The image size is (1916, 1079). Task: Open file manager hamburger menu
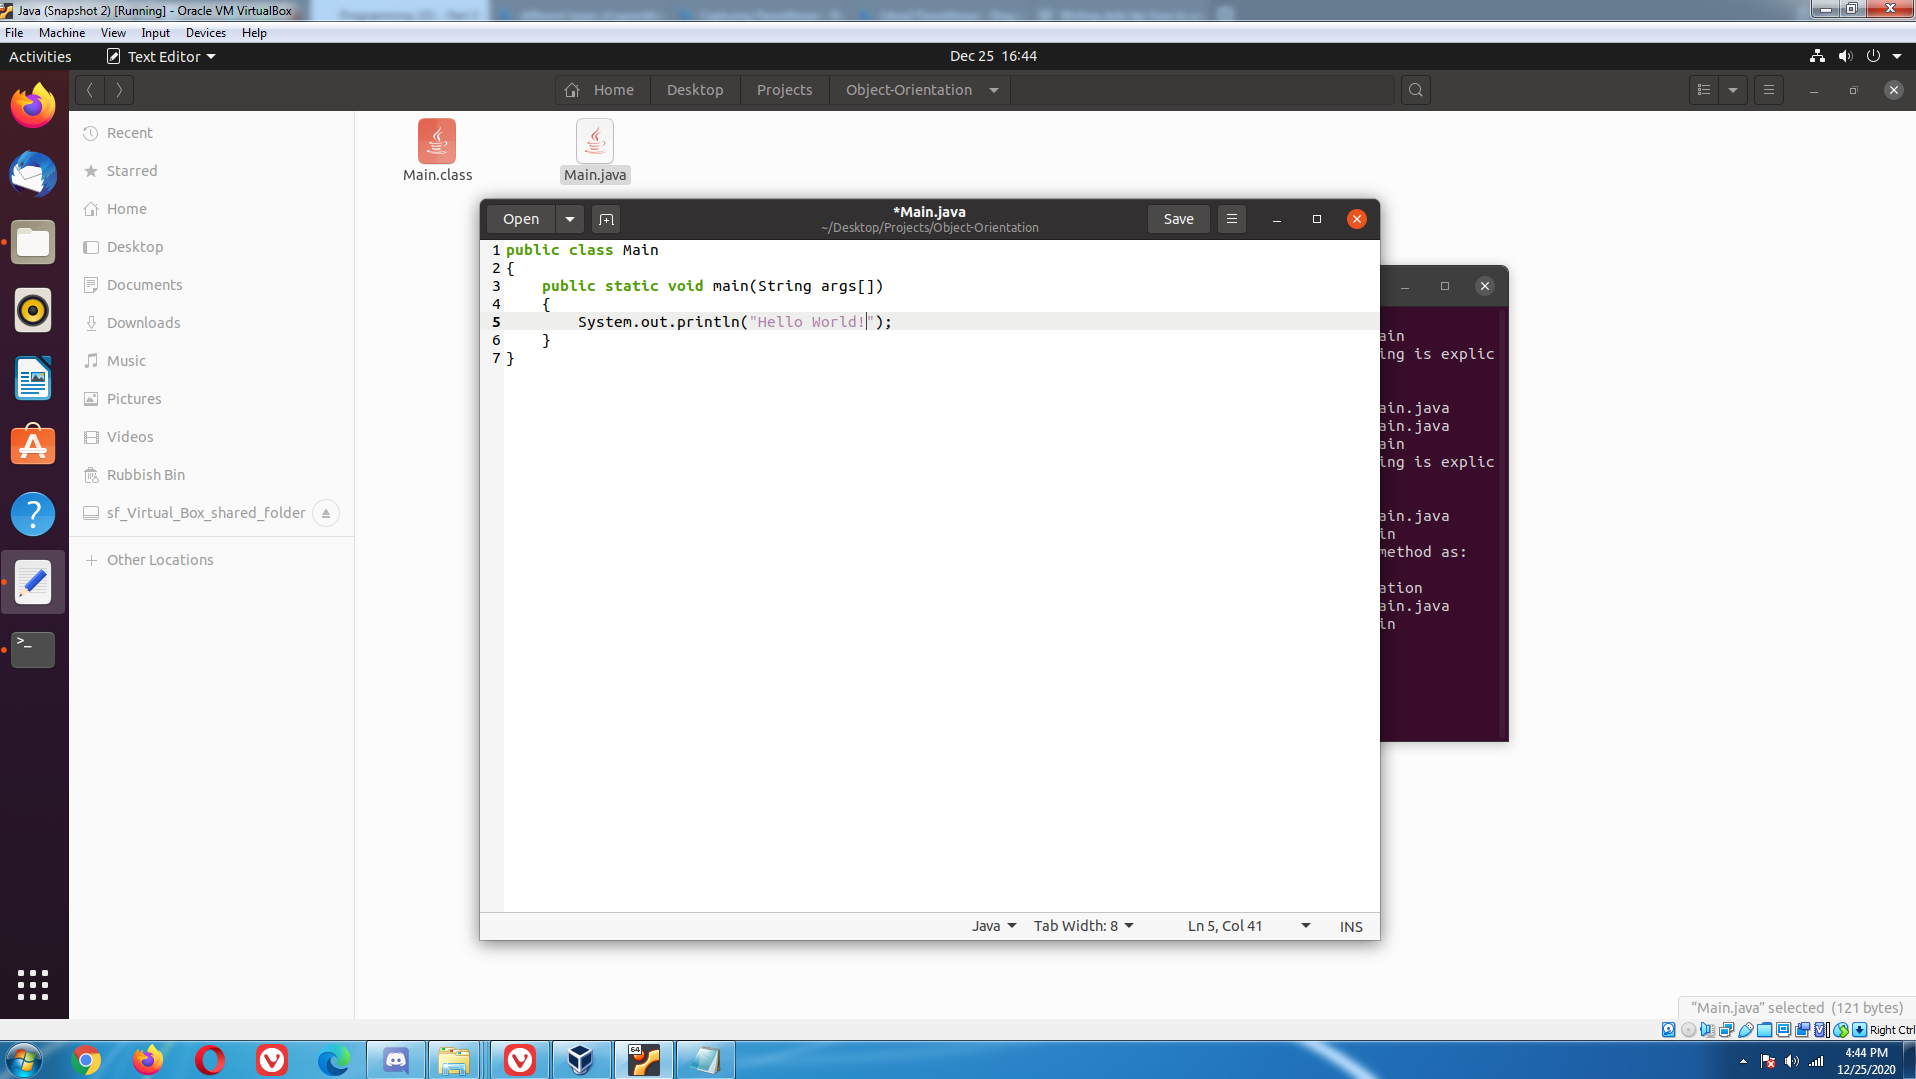click(x=1768, y=90)
